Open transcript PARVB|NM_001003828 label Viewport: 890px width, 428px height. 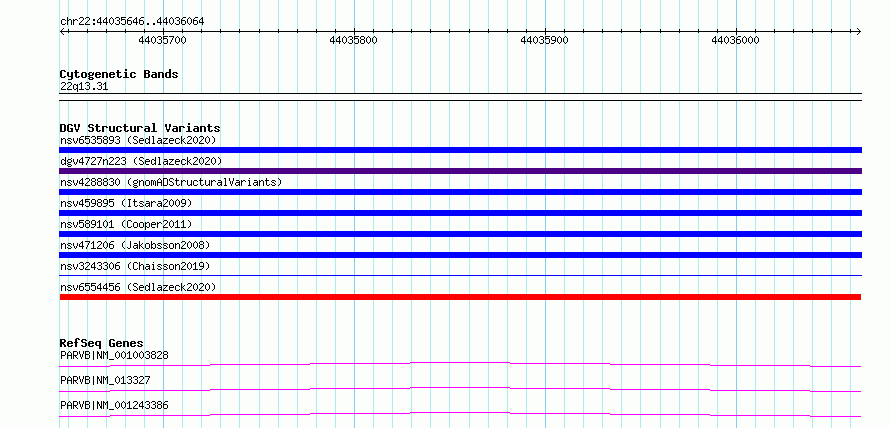point(114,355)
